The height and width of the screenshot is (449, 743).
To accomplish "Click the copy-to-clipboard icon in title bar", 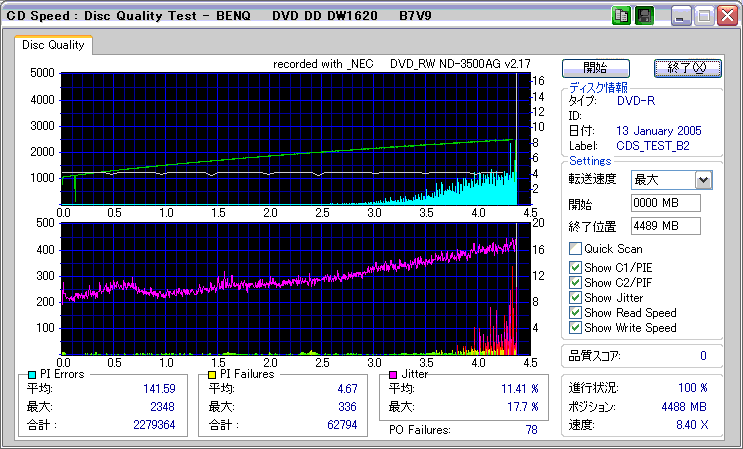I will (621, 15).
